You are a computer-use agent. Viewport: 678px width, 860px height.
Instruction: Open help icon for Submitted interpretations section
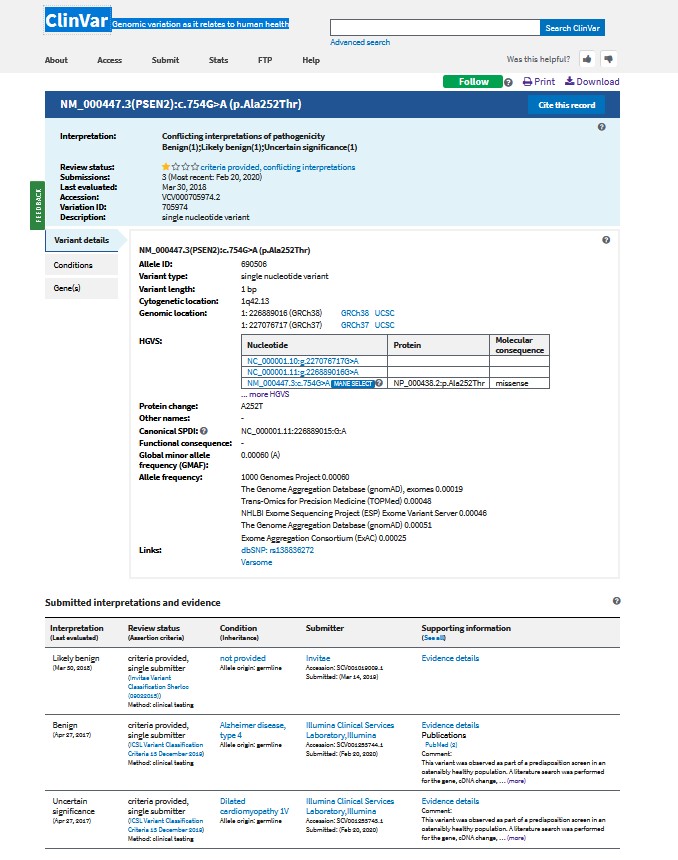[x=617, y=601]
